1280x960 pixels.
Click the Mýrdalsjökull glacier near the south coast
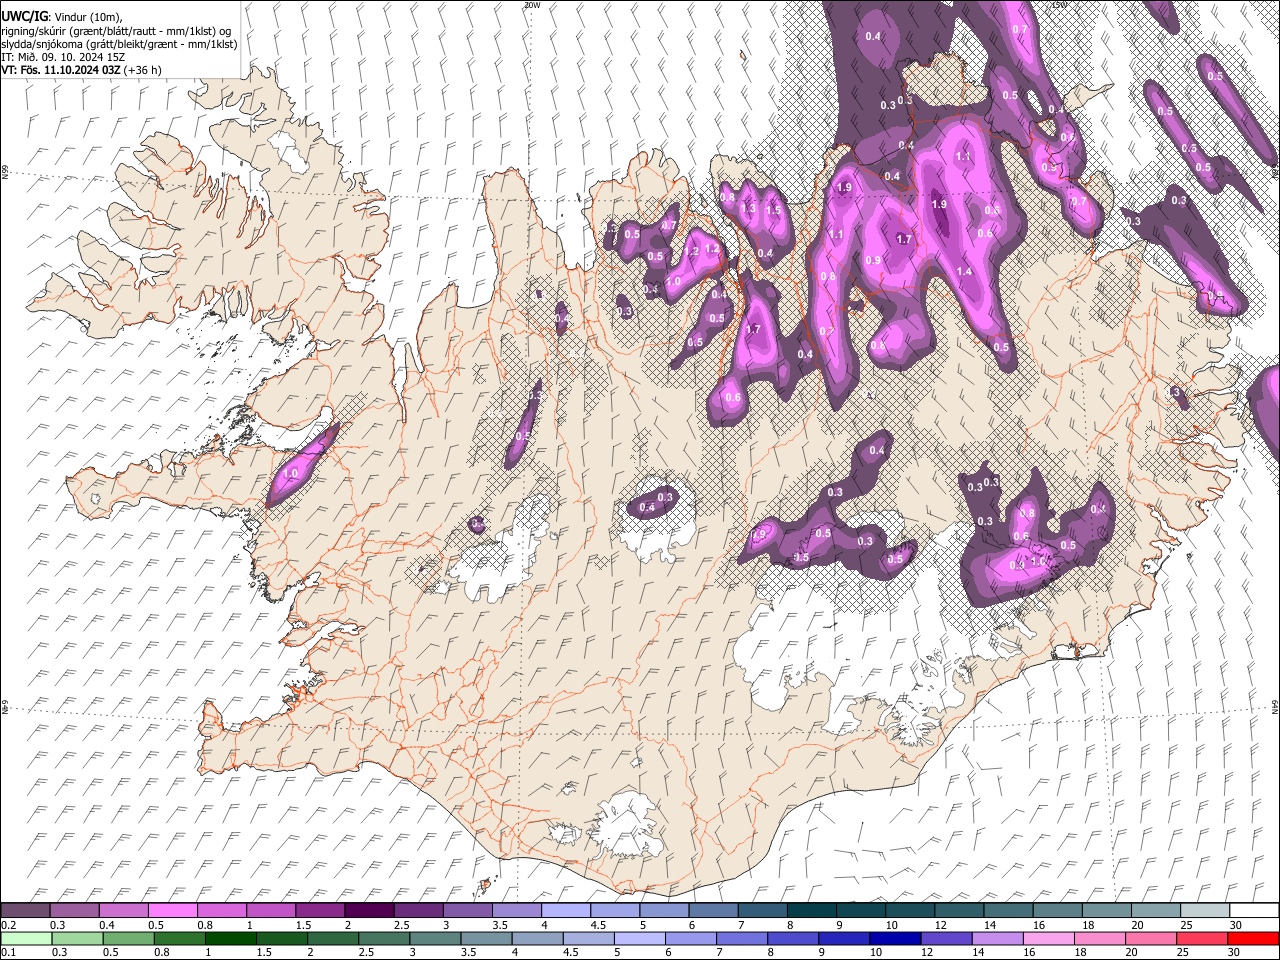pos(626,822)
